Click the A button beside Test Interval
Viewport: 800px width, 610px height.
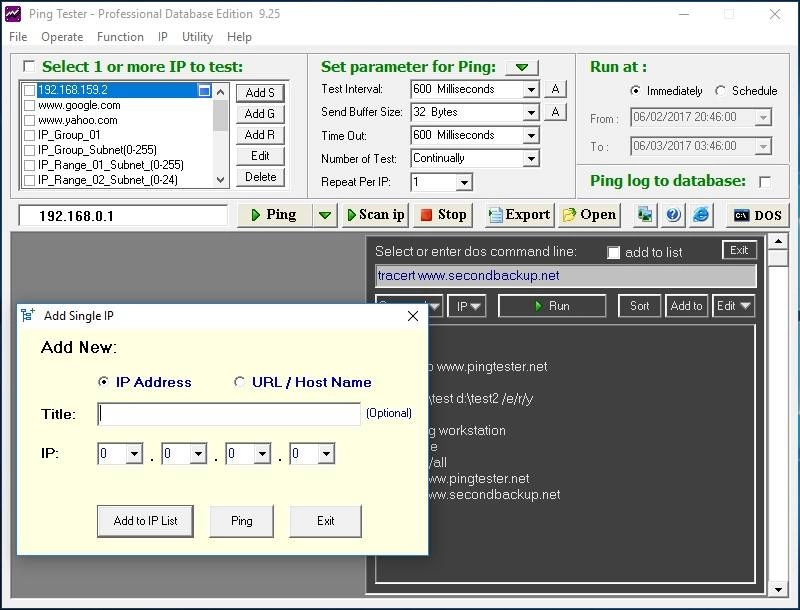click(556, 89)
